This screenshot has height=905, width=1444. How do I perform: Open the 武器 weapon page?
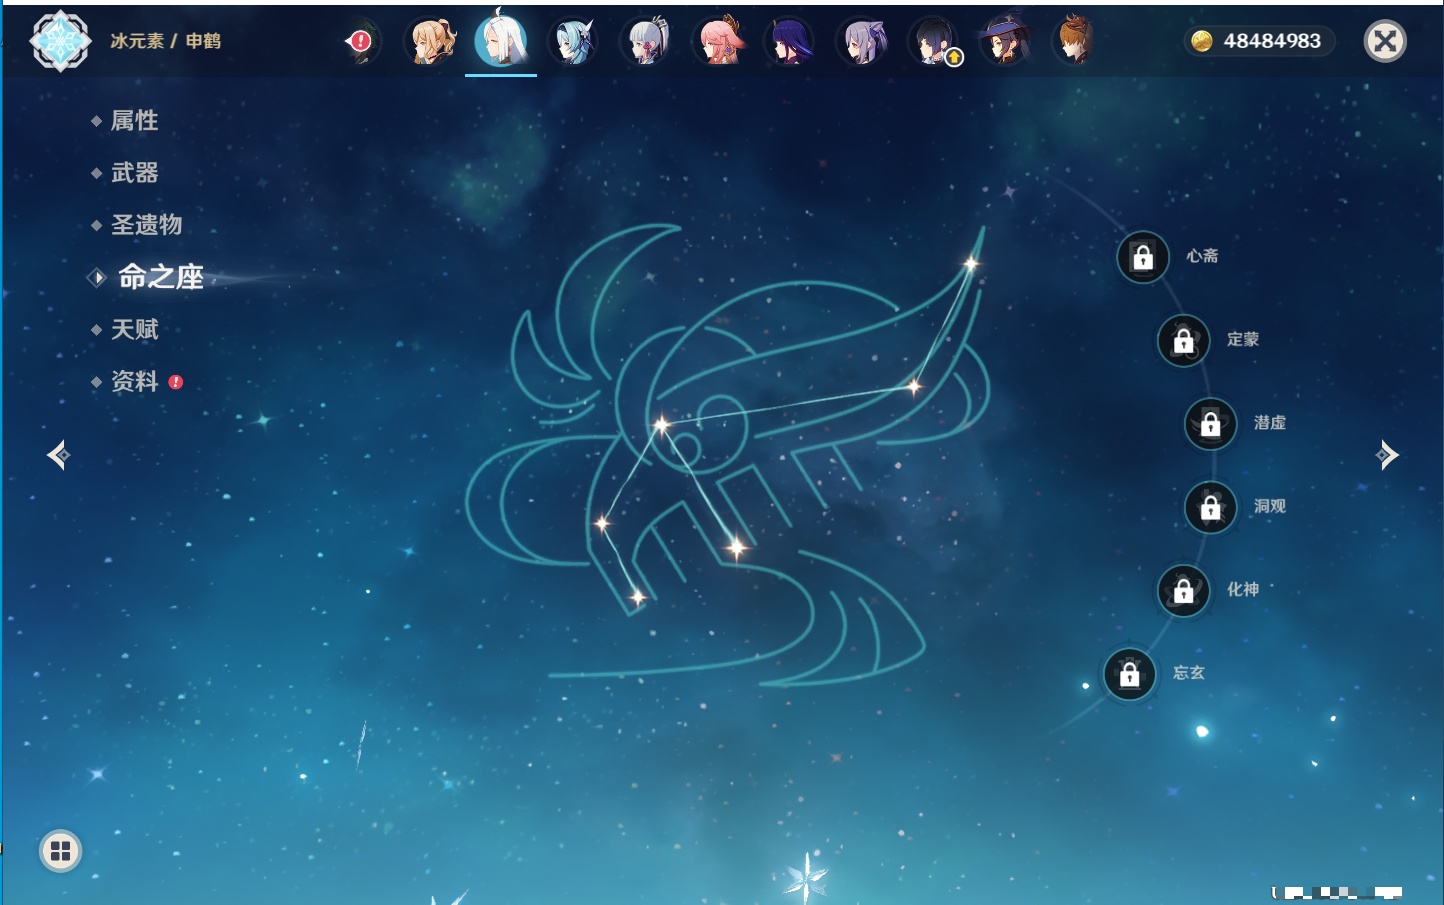tap(134, 173)
